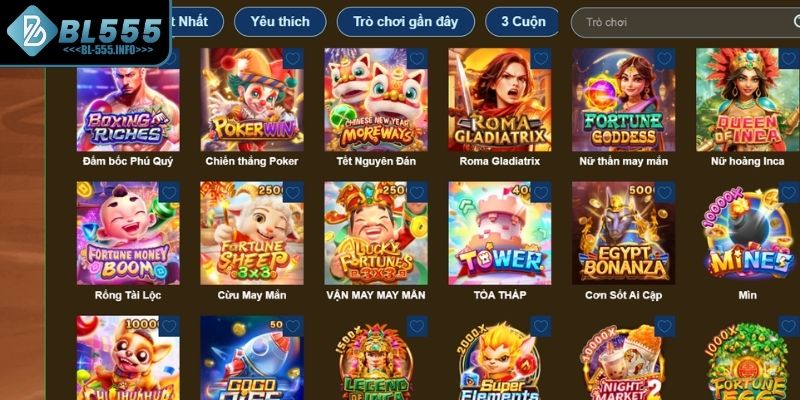Screen dimensions: 800x400
Task: Click heart icon on Fortune Sheep tile
Action: pyautogui.click(x=293, y=192)
